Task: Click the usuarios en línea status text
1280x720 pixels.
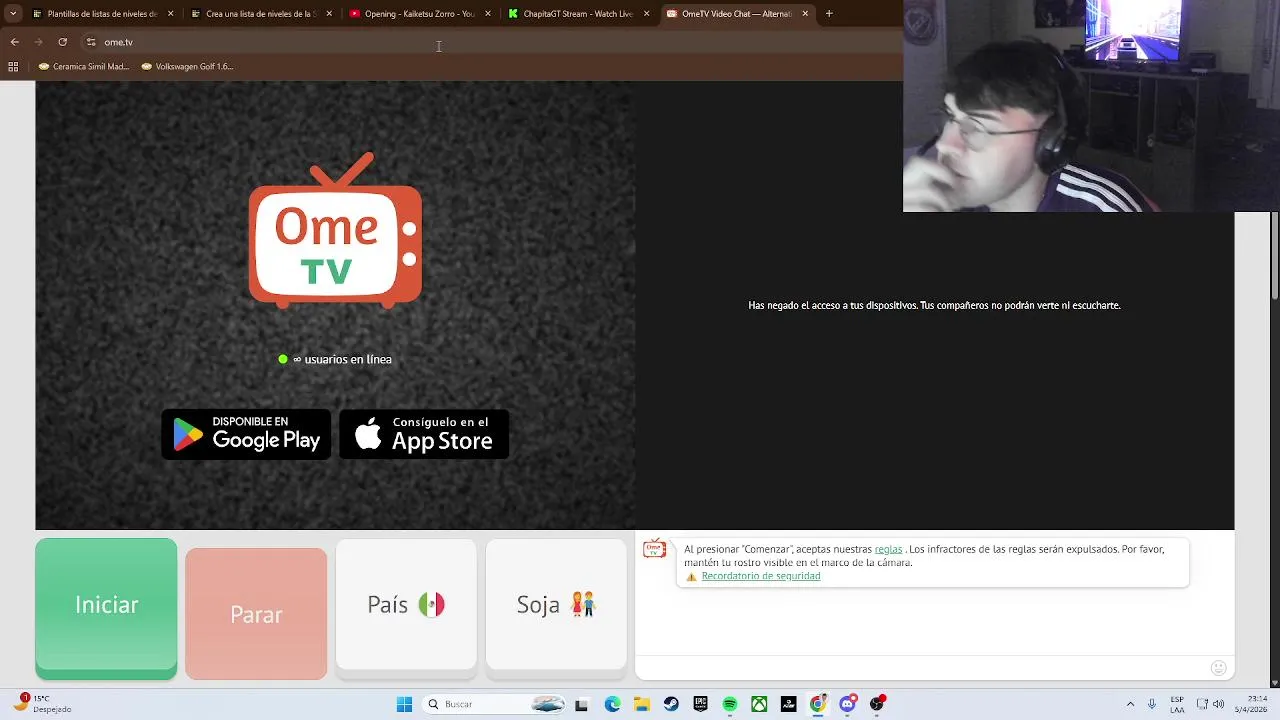Action: 342,359
